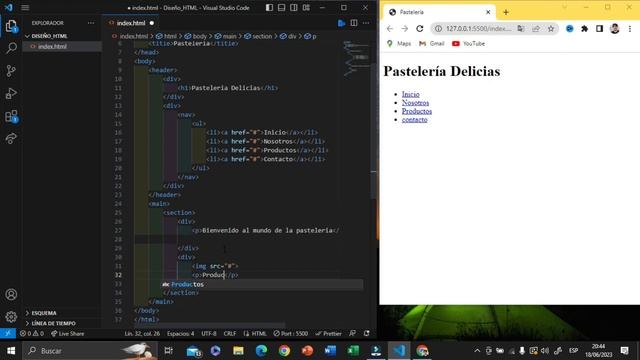Click Live Share in the status bar
The width and height of the screenshot is (640, 360).
click(67, 333)
